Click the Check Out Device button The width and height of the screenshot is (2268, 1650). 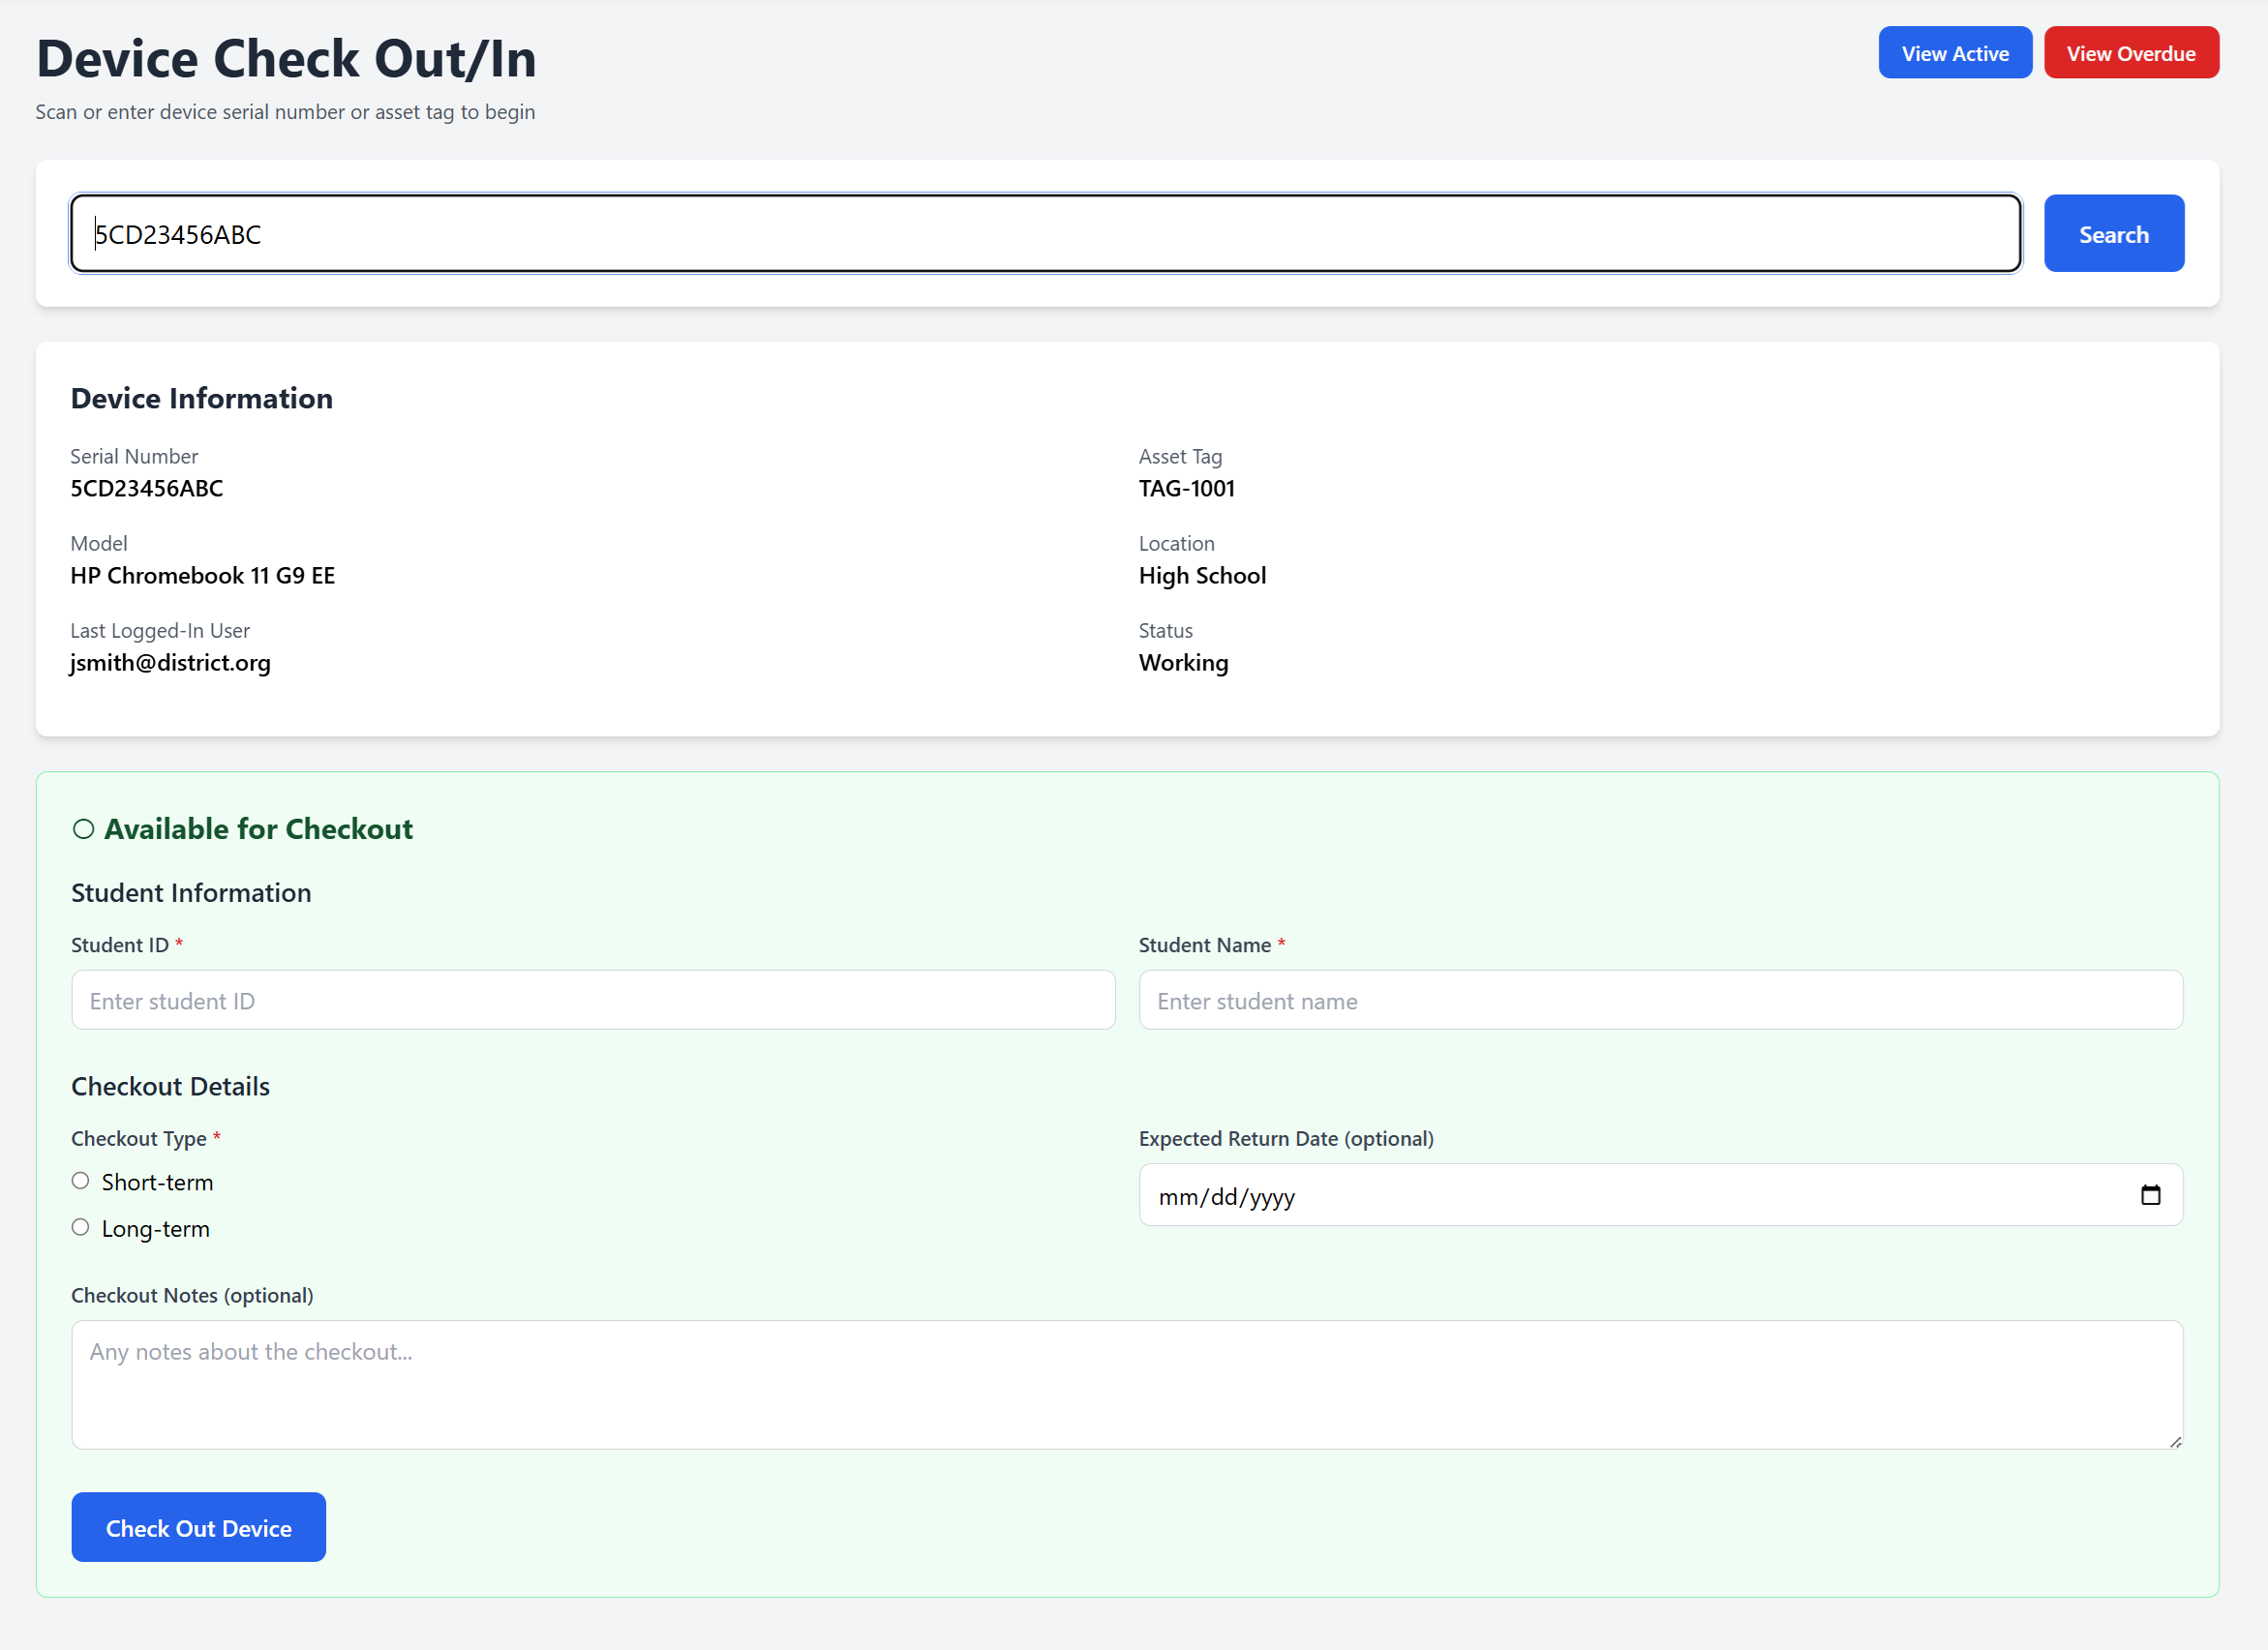click(x=198, y=1527)
